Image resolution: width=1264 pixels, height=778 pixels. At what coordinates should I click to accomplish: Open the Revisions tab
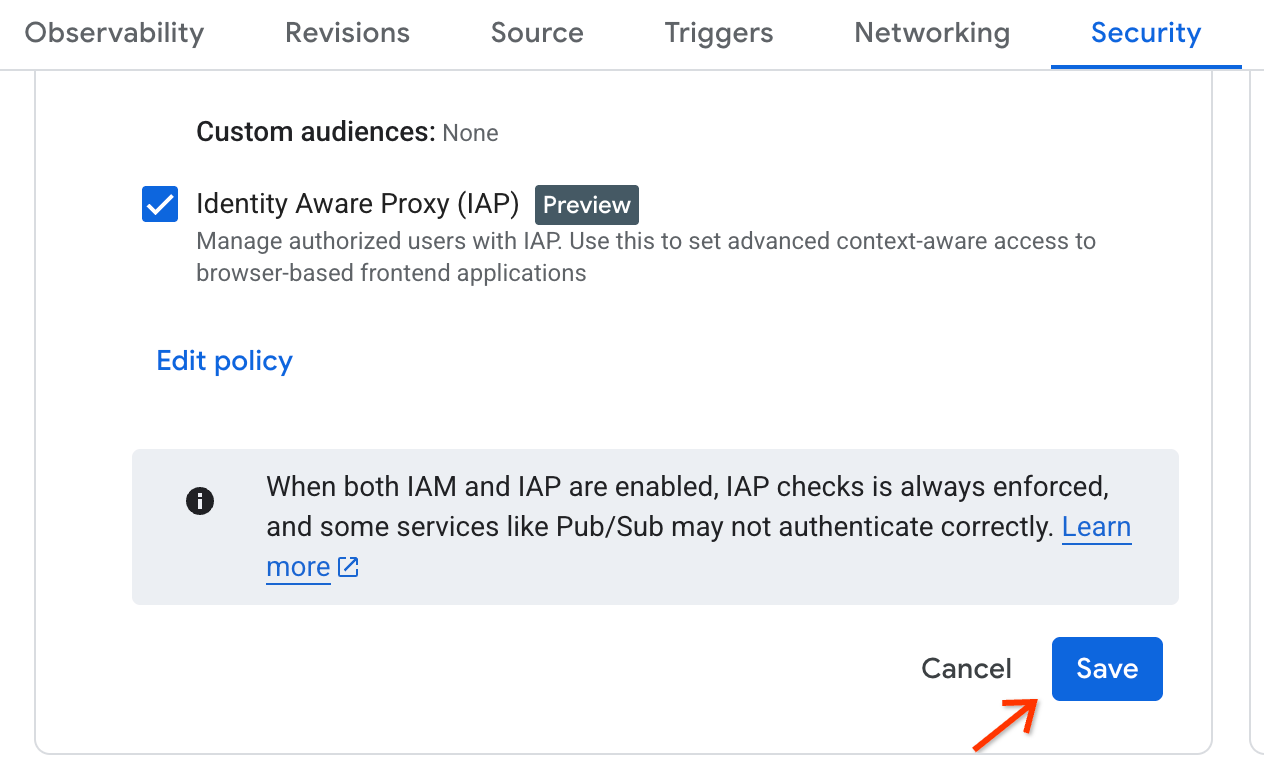coord(347,33)
